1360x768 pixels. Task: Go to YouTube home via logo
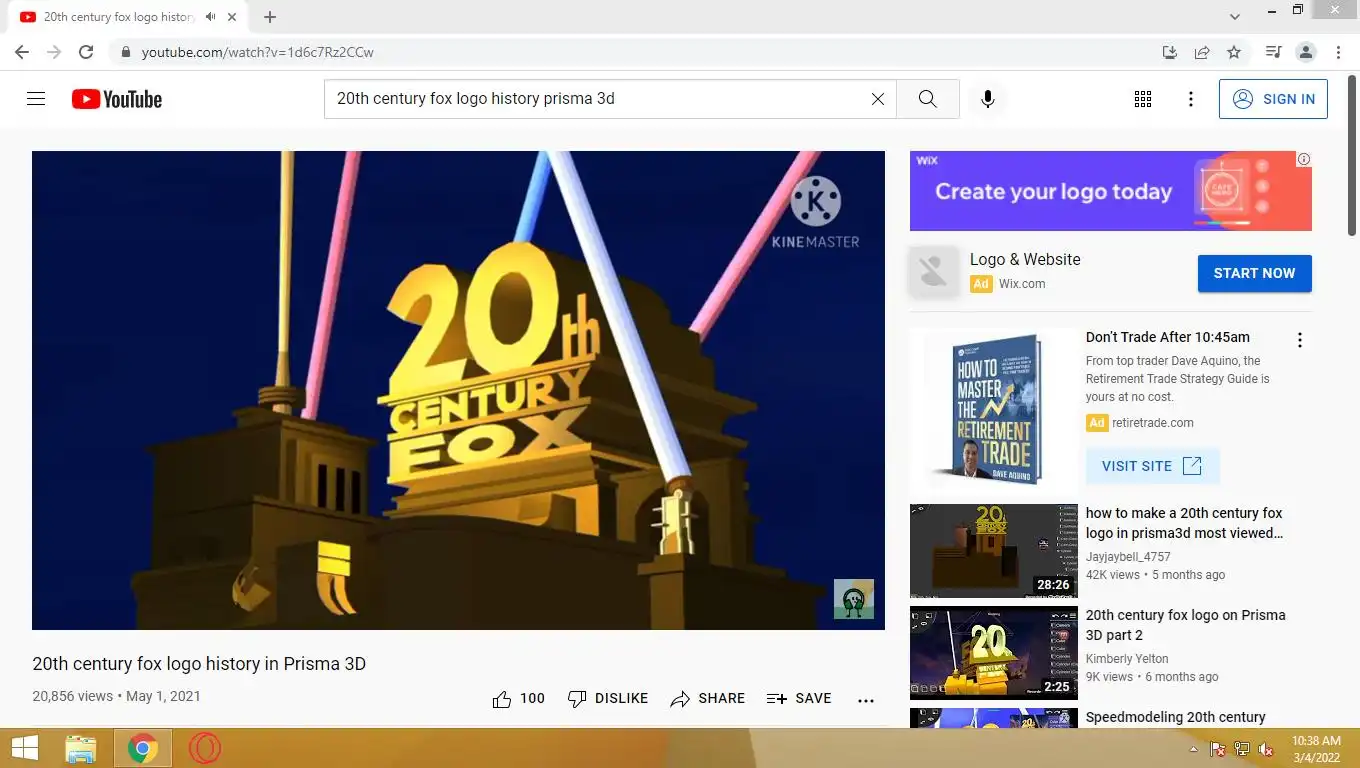(117, 99)
